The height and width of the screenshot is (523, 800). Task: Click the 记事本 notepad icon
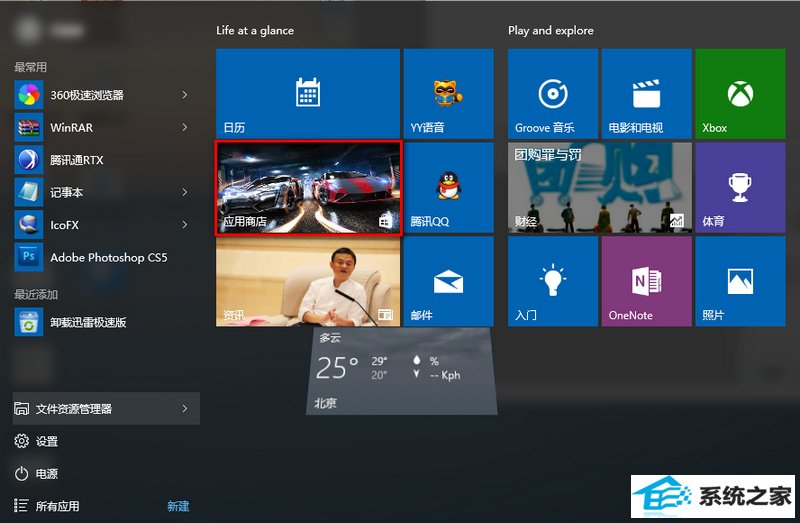click(29, 192)
